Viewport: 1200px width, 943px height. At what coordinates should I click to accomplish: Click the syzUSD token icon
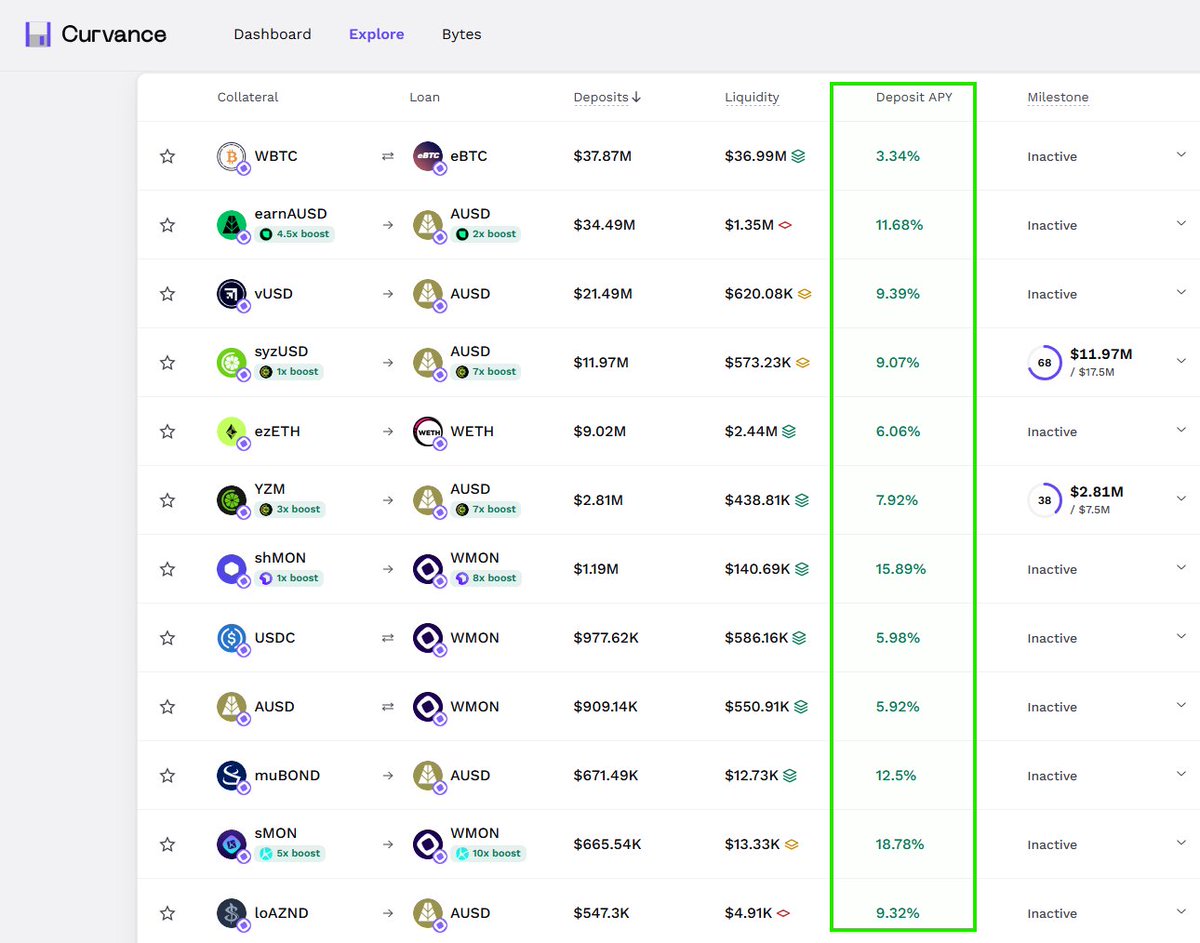click(x=232, y=363)
